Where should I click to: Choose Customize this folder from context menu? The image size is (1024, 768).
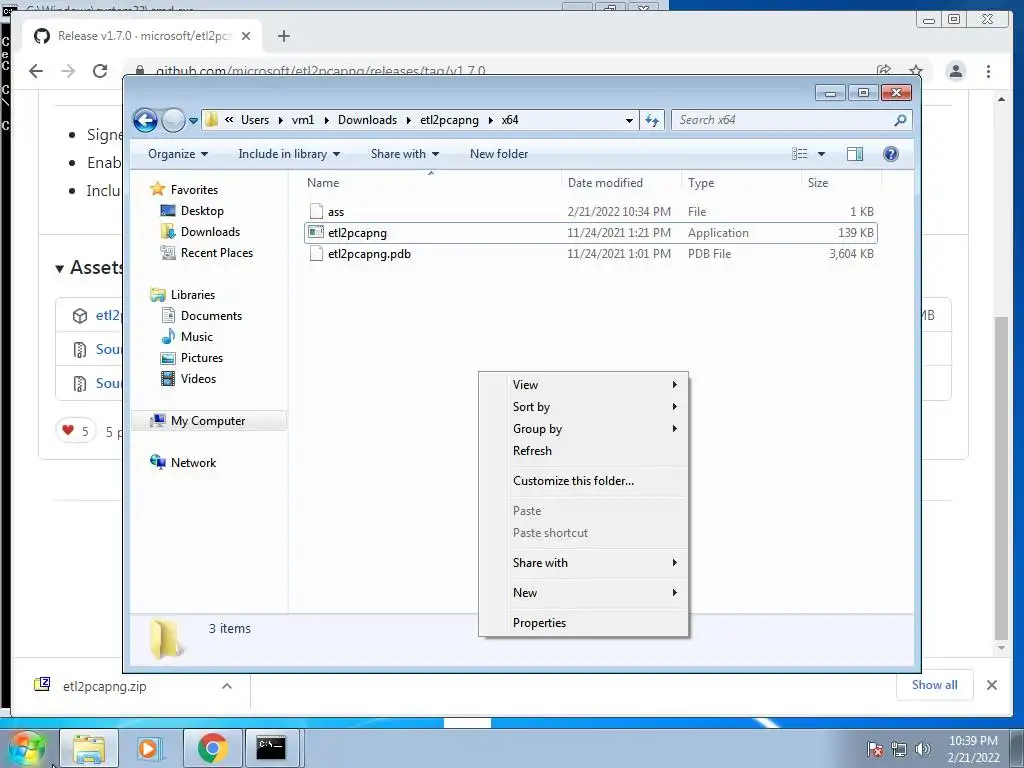(583, 481)
